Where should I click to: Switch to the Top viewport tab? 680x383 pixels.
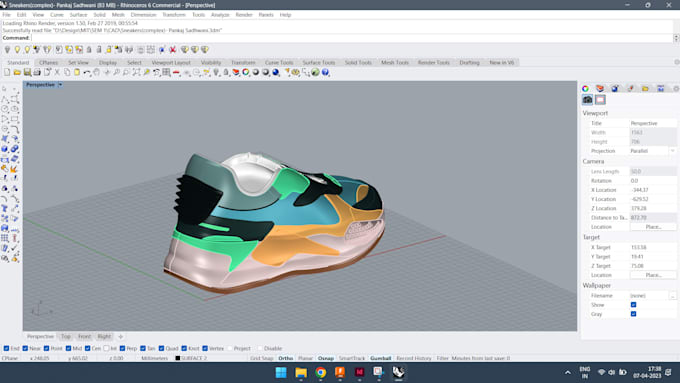[x=65, y=337]
